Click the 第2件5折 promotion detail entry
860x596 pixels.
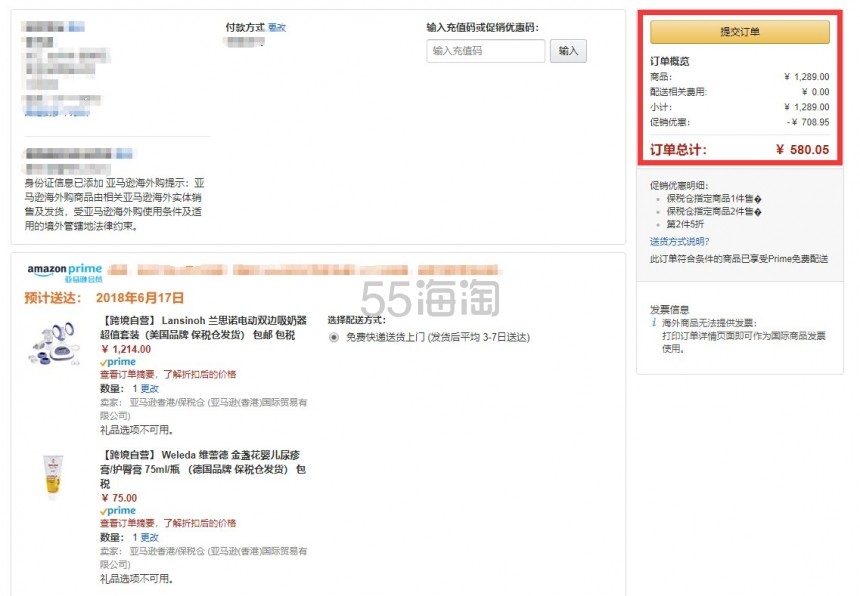685,224
